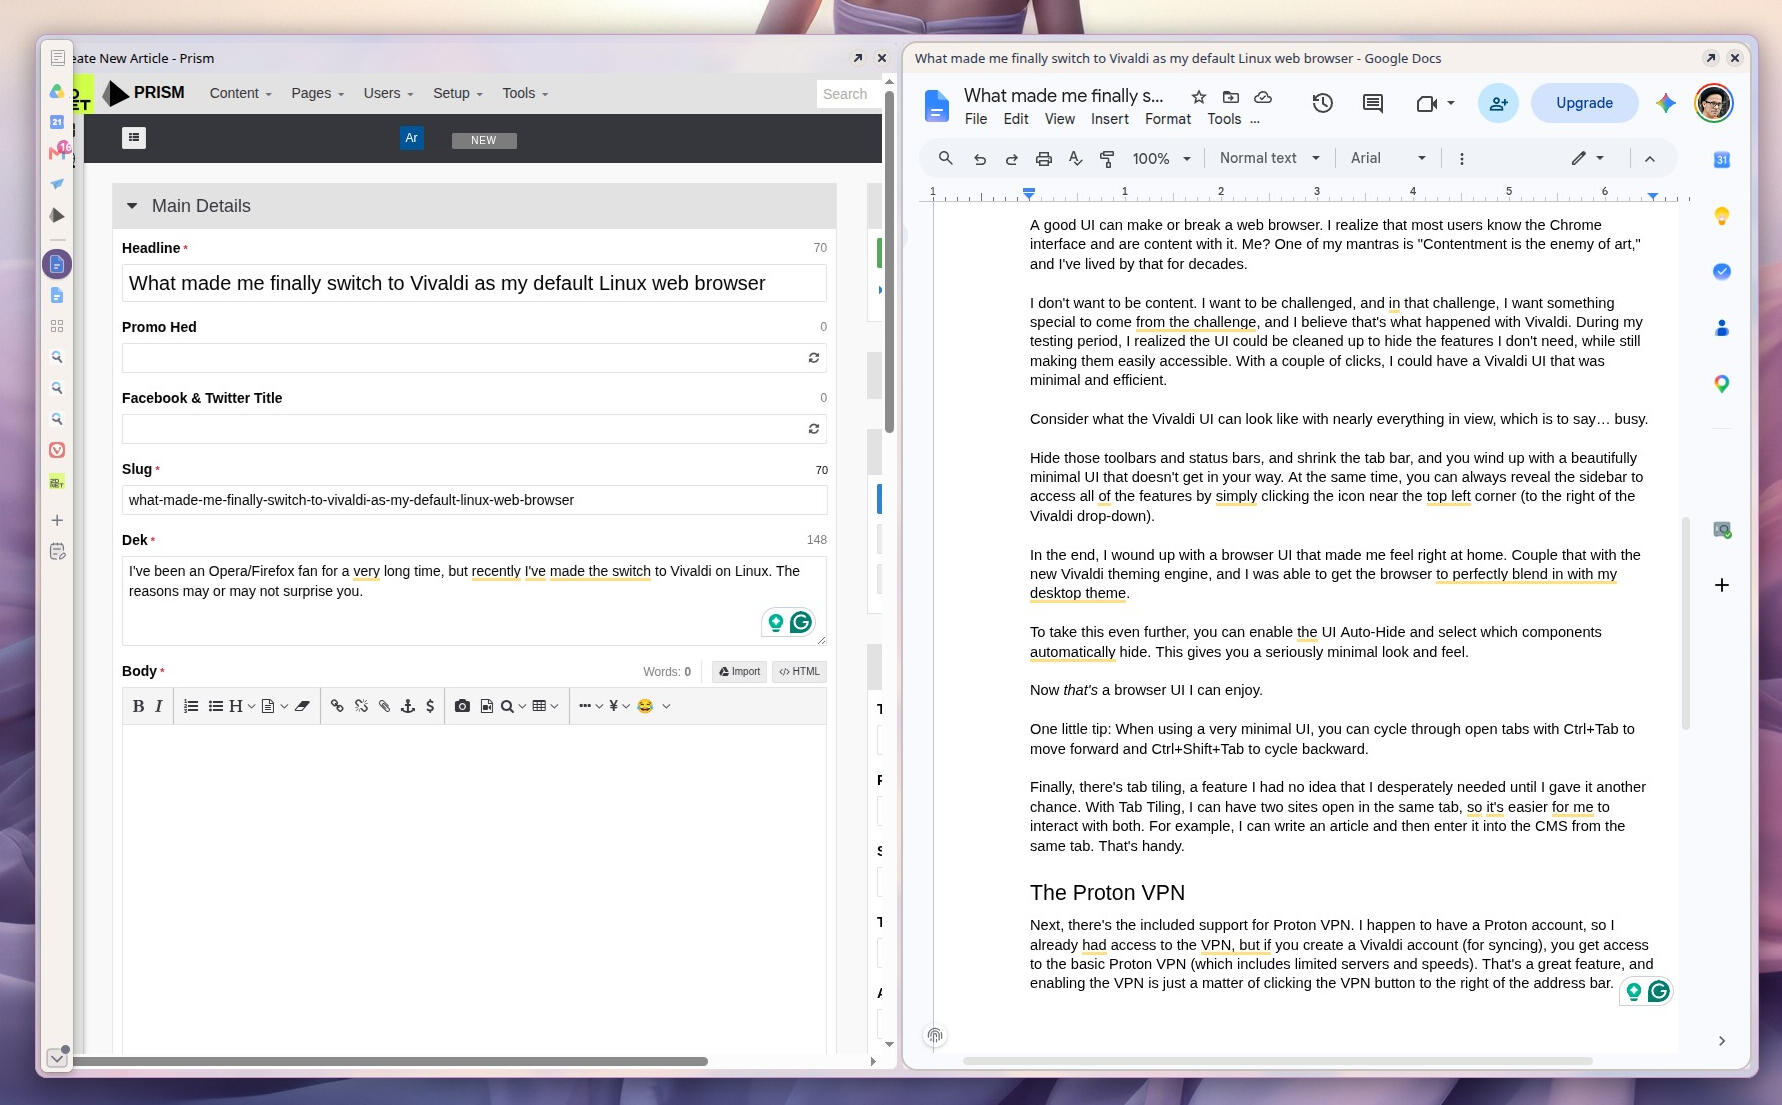Click the NEW status badge in Prism
1782x1105 pixels.
[x=484, y=140]
